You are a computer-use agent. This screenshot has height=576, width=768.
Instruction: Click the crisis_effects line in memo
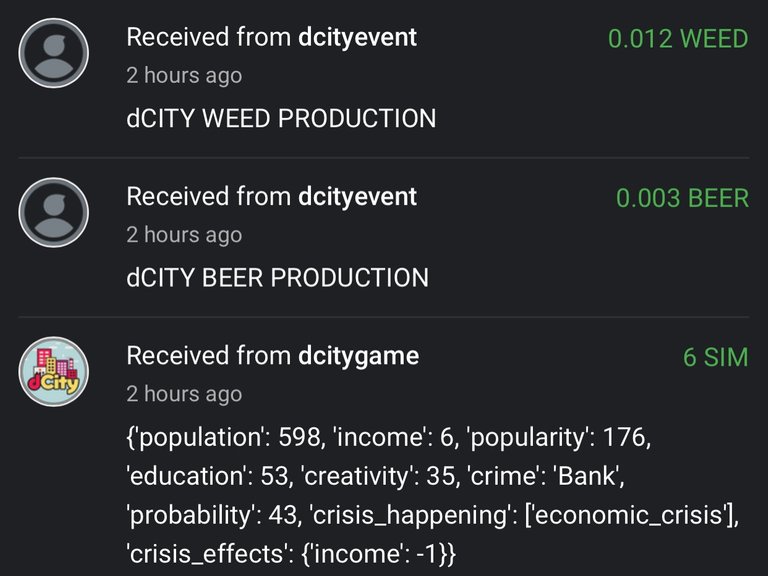(x=291, y=554)
